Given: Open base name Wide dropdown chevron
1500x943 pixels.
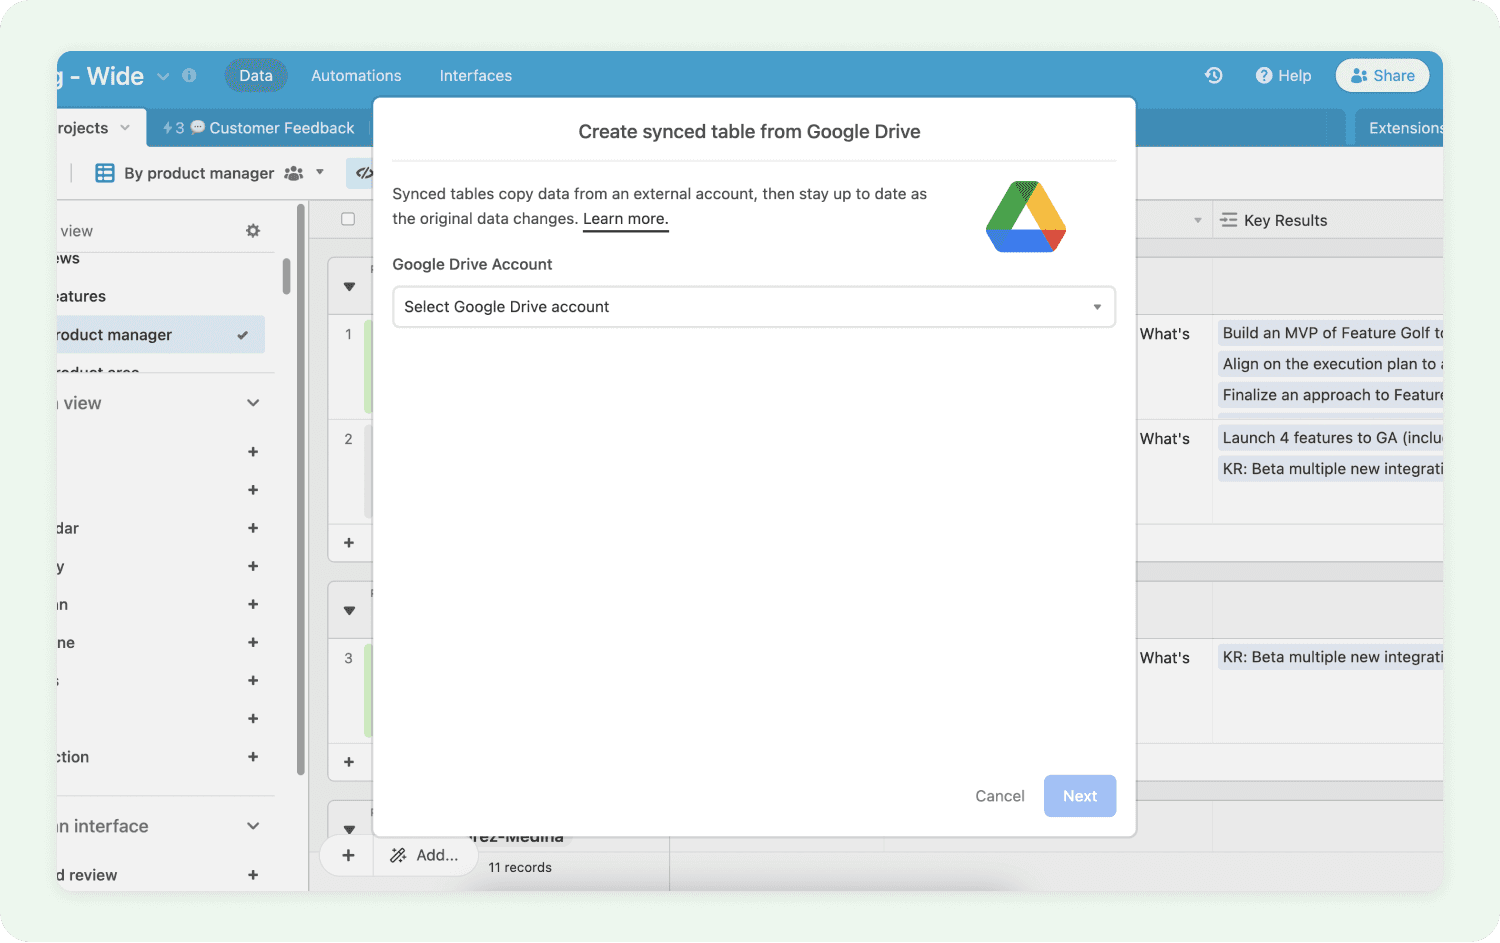Looking at the screenshot, I should pyautogui.click(x=163, y=76).
